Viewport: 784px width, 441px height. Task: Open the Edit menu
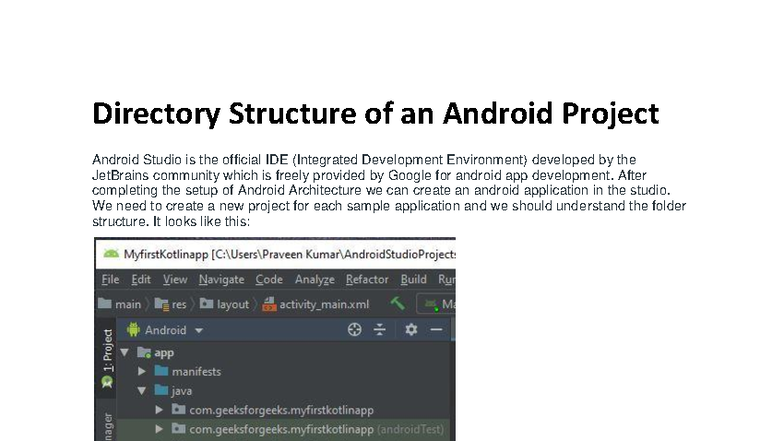coord(140,280)
